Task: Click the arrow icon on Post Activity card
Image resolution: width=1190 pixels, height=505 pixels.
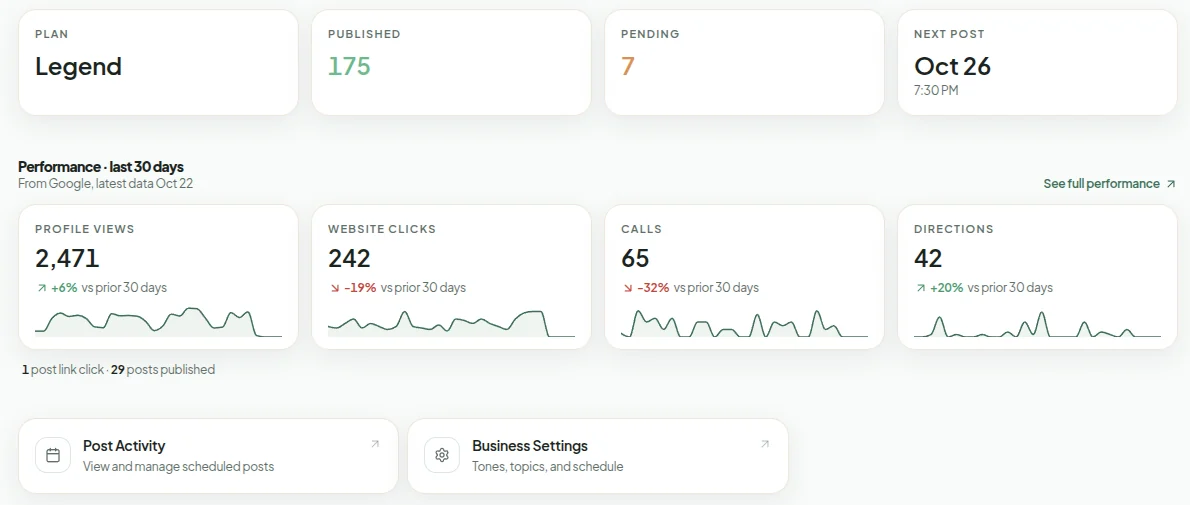Action: click(x=375, y=444)
